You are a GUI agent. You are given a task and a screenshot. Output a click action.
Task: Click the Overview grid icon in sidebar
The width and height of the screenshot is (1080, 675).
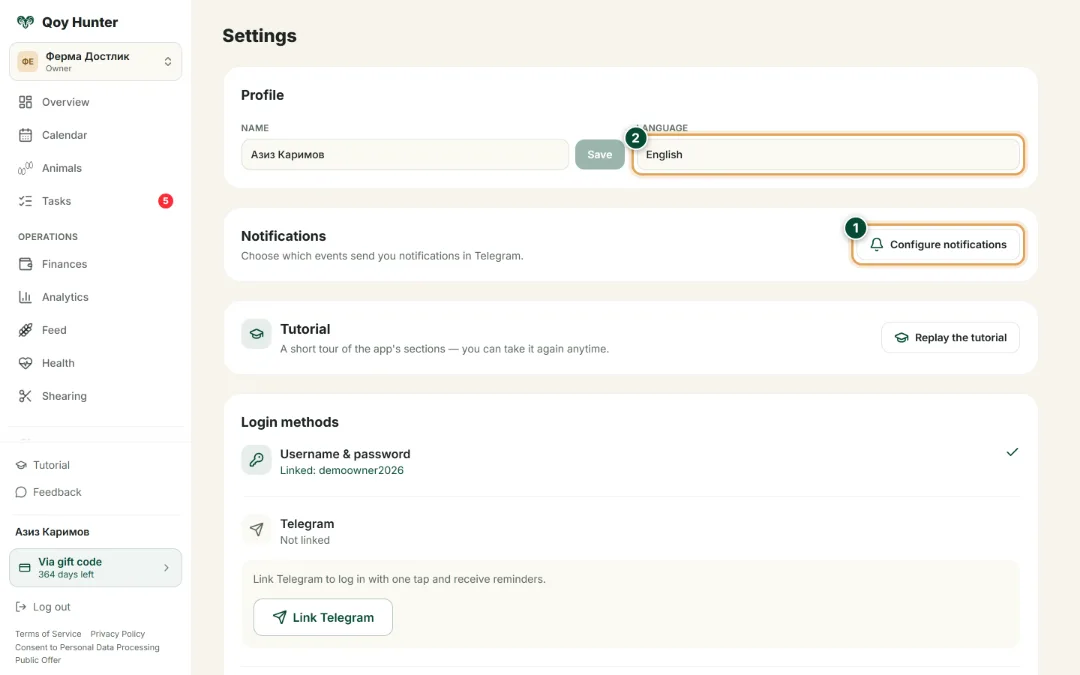[25, 102]
